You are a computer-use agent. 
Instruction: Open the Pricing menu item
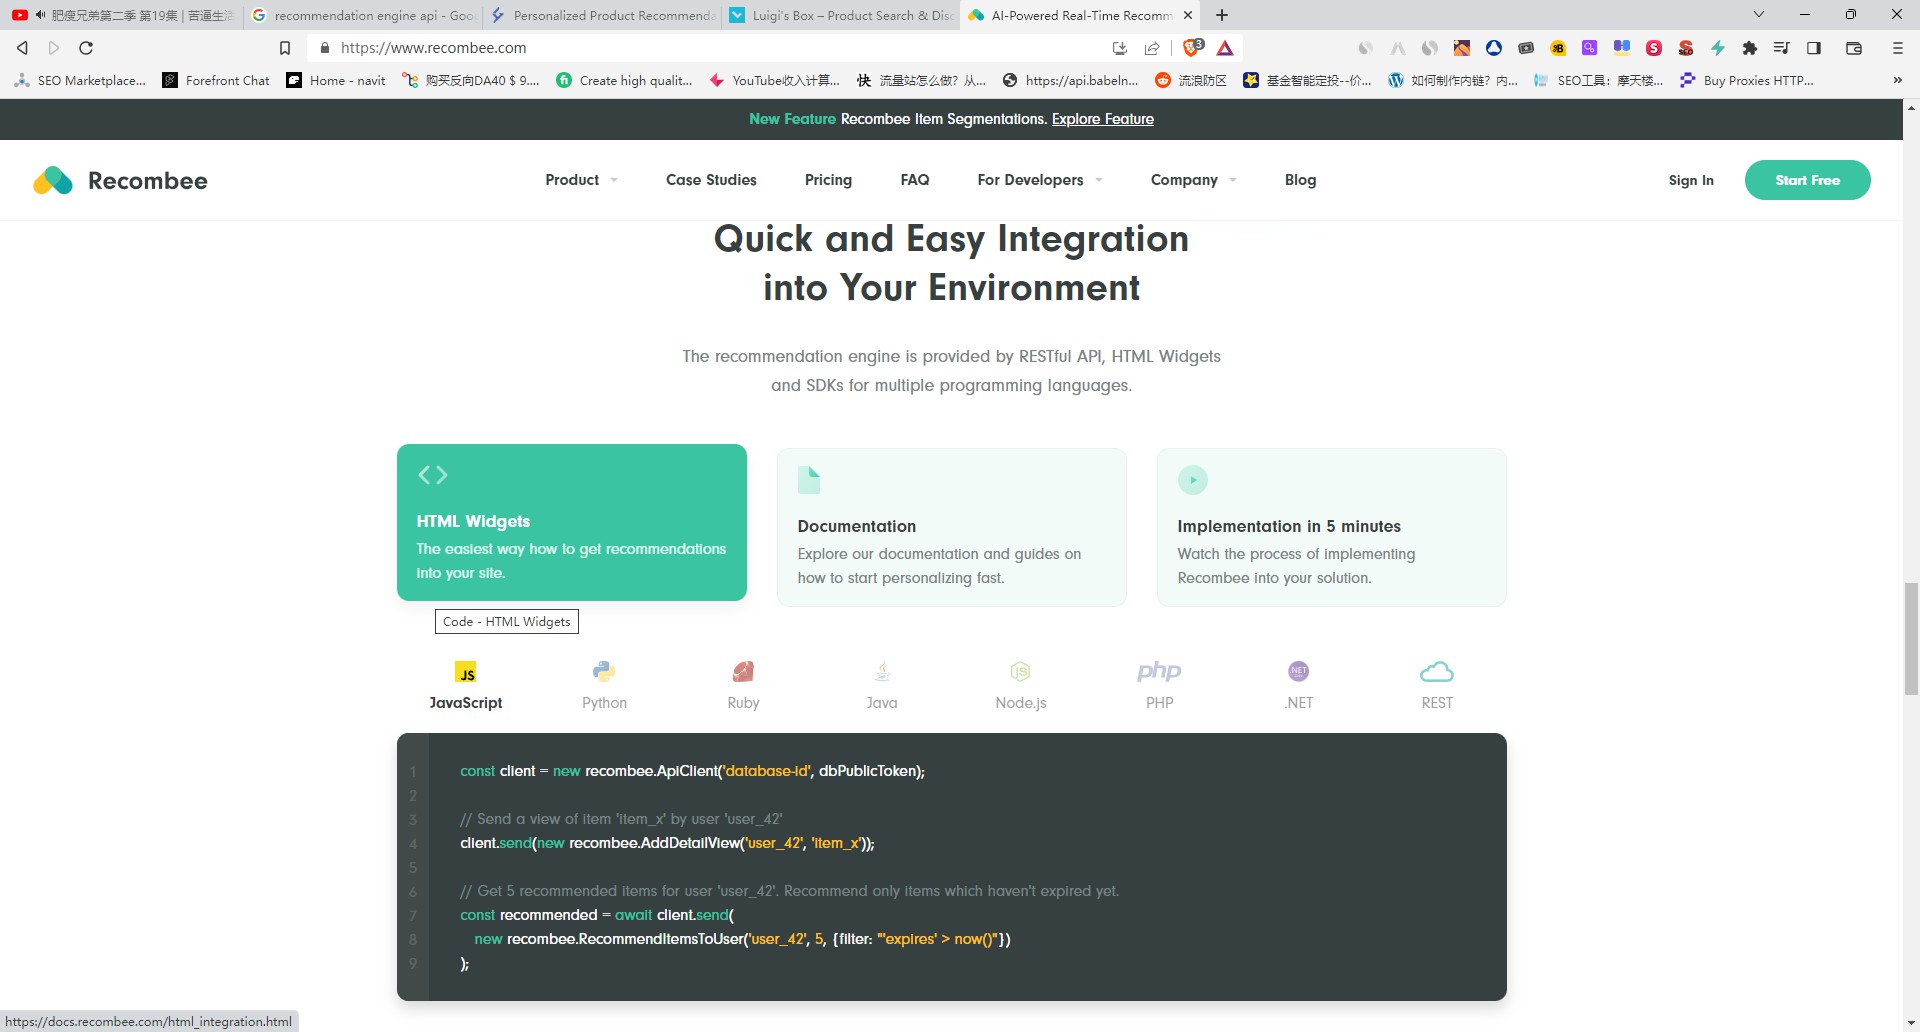(x=828, y=180)
